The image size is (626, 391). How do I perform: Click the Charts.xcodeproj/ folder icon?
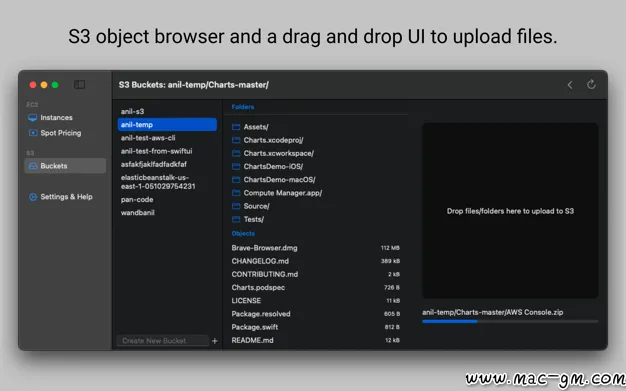click(x=236, y=140)
